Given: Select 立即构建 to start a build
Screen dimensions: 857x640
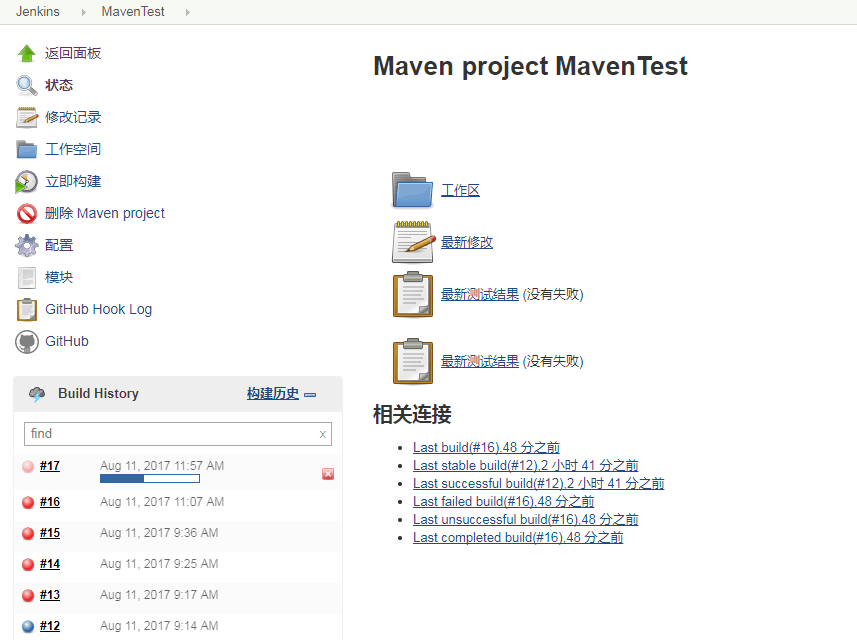Looking at the screenshot, I should tap(73, 181).
